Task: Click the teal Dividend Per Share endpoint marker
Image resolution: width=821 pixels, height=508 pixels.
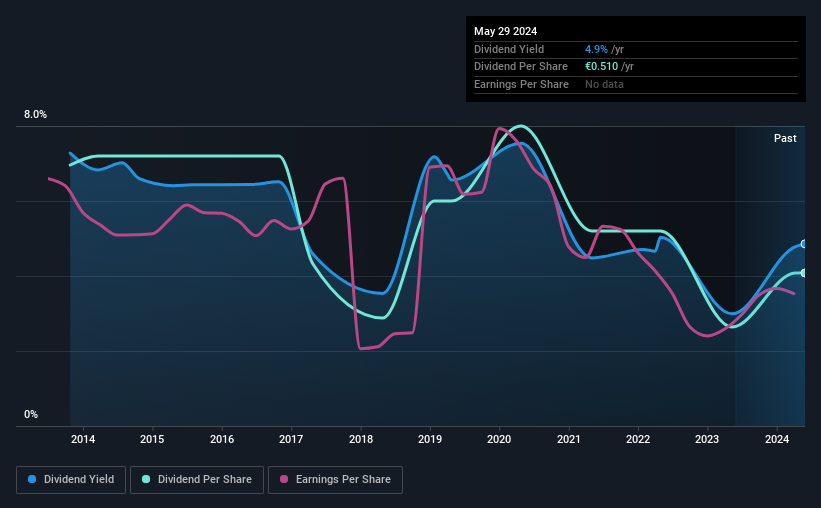Action: (804, 273)
